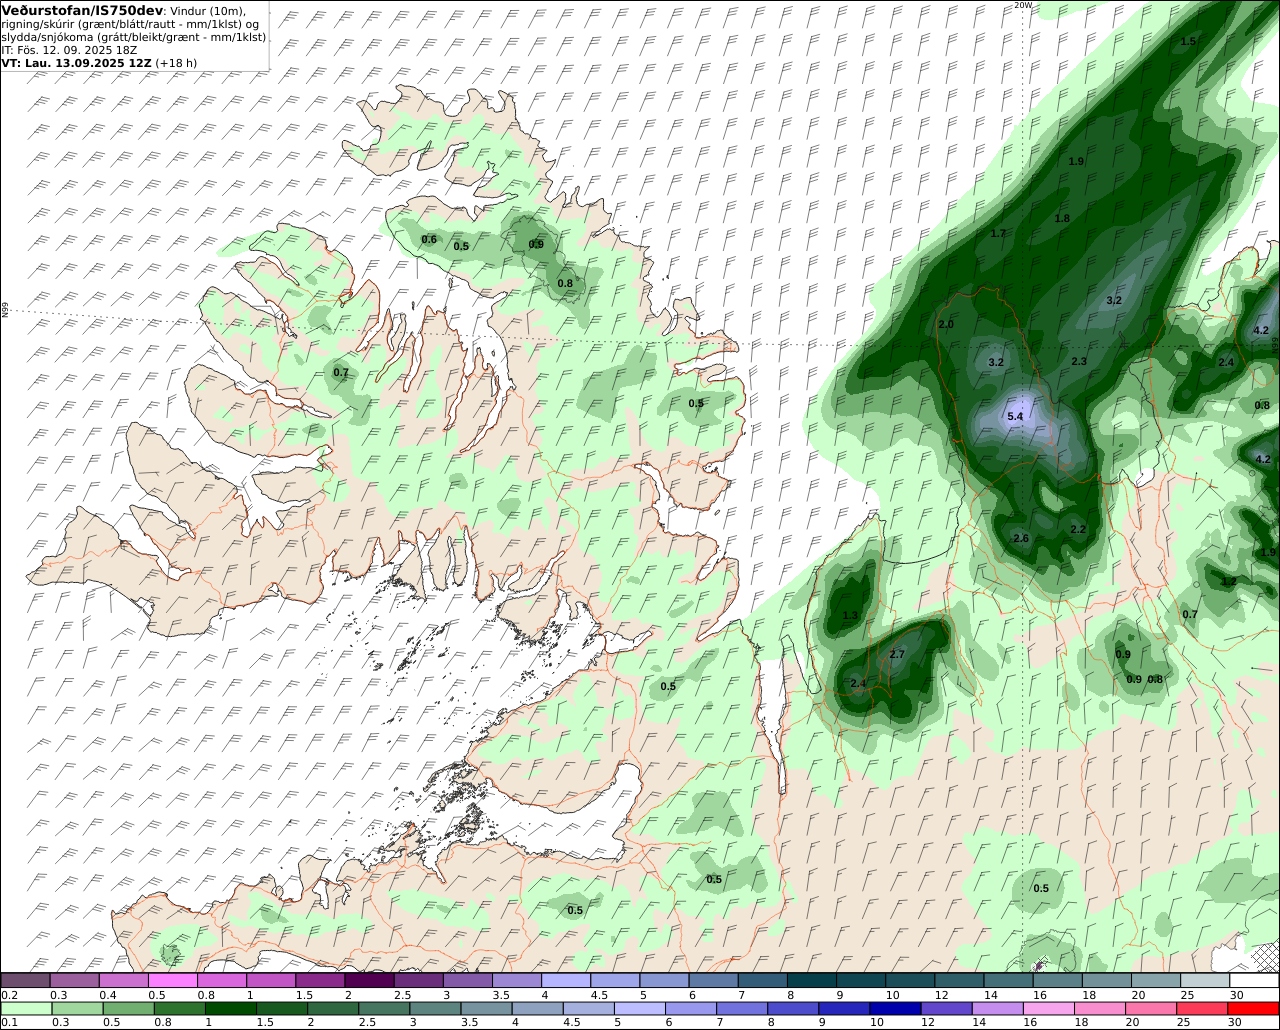Select the red-pink swatch starting at 25 in the lower row
This screenshot has height=1030, width=1280.
(1201, 1008)
